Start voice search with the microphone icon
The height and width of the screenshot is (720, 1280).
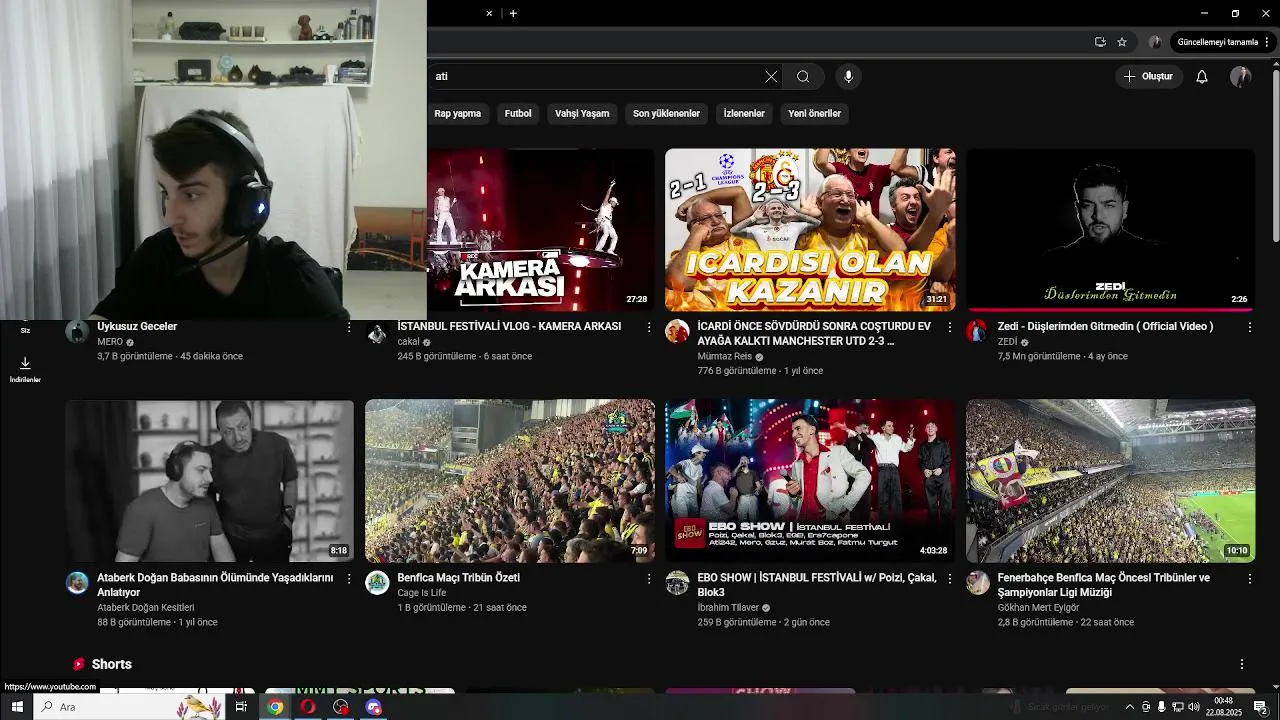(848, 76)
